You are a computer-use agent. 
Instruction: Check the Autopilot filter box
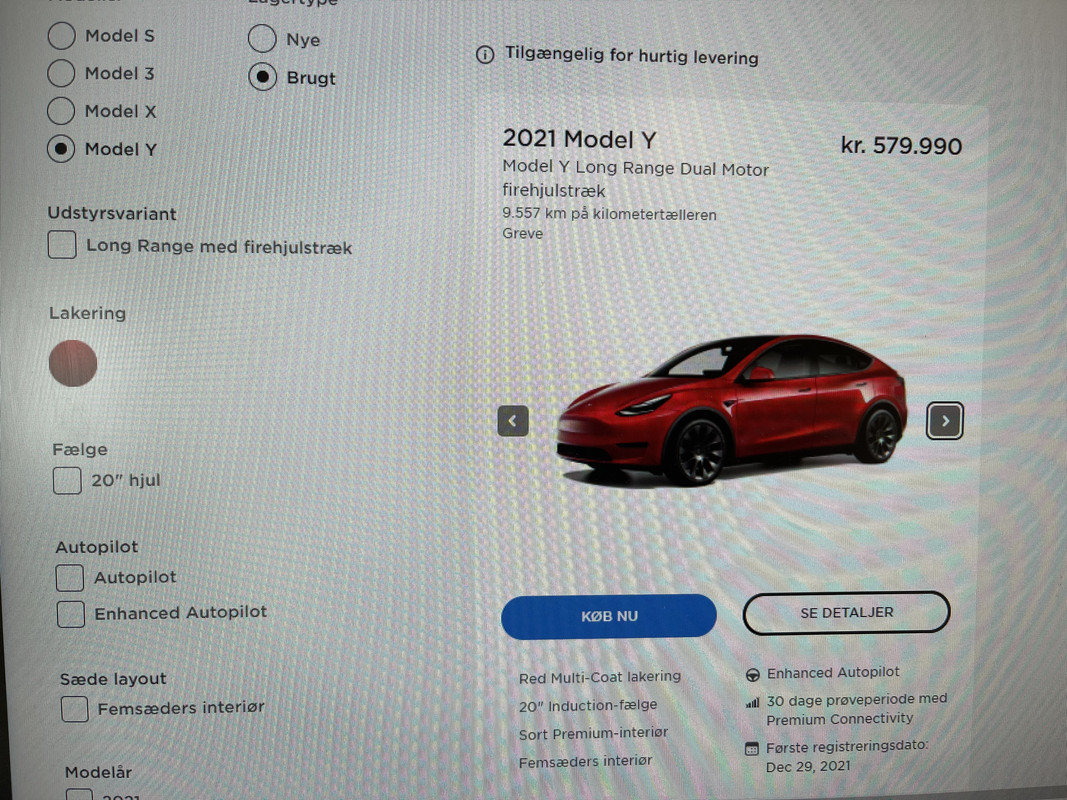69,578
